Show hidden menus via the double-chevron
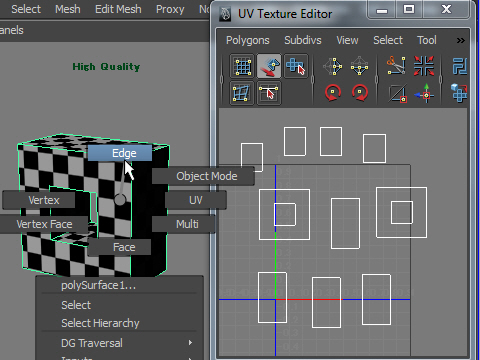The width and height of the screenshot is (480, 360). [460, 41]
